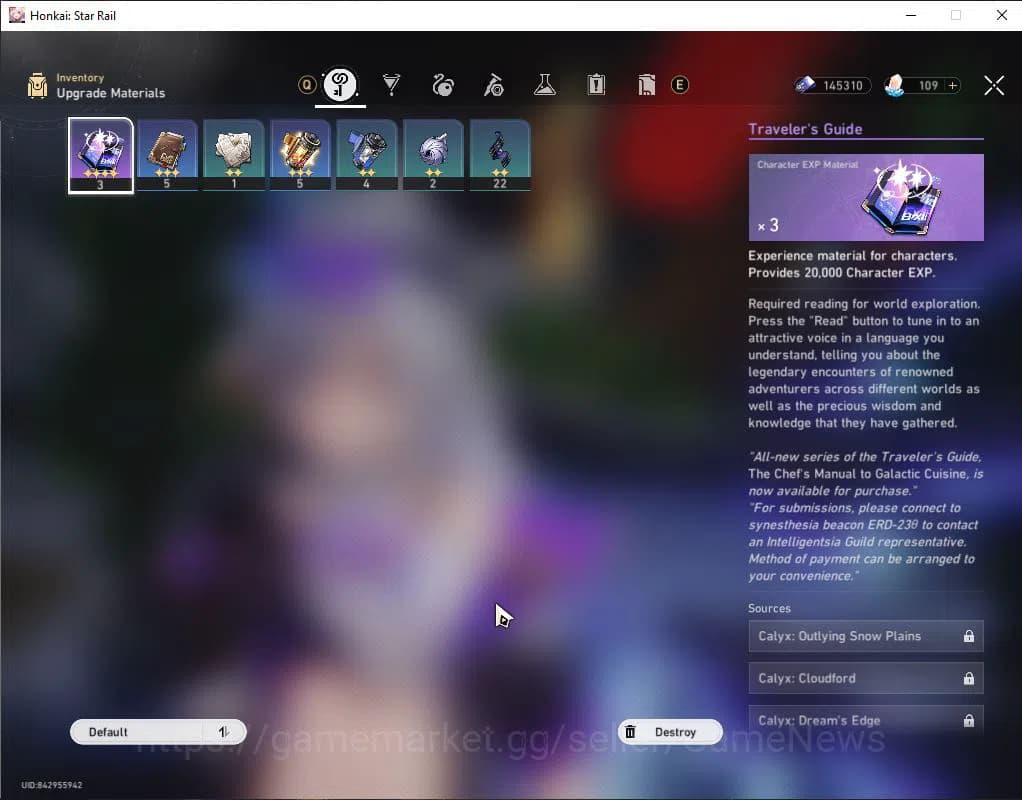Open the Consumables flask icon
Screen dimensions: 1022x800
point(544,85)
